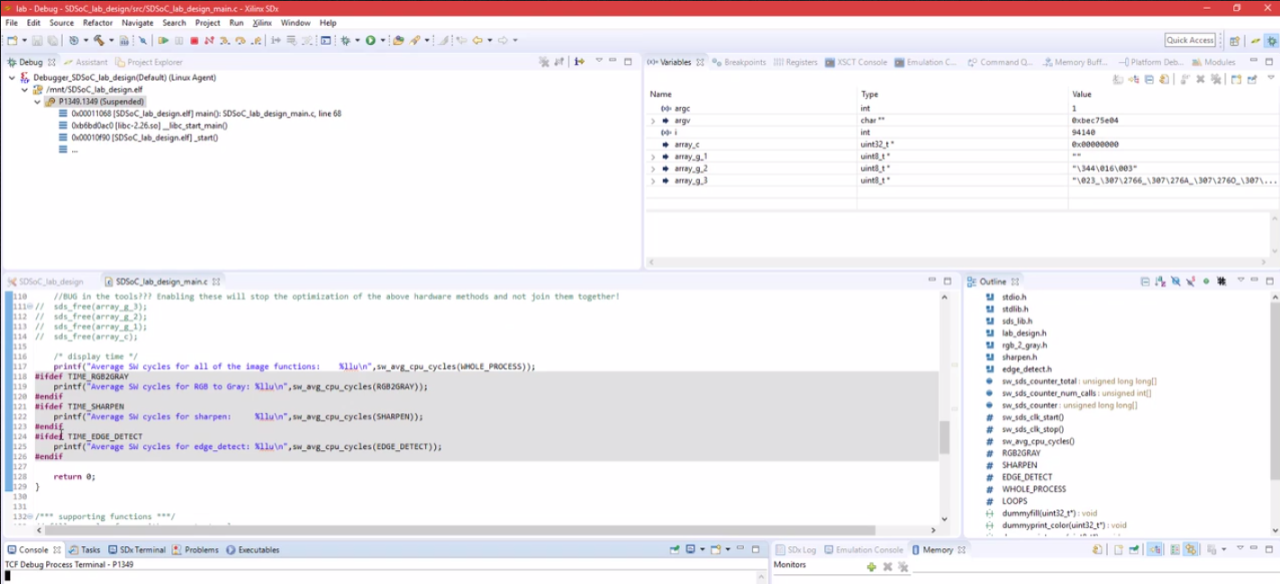Screen dimensions: 1280x584
Task: Expand the array_g_2 variable row
Action: [653, 168]
